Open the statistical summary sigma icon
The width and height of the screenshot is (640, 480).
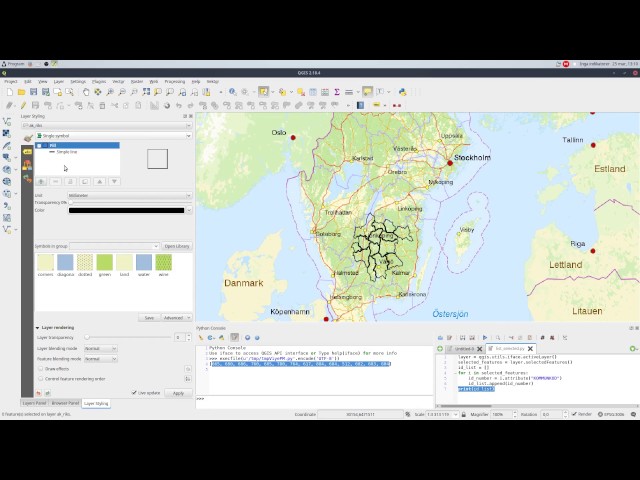click(x=337, y=92)
